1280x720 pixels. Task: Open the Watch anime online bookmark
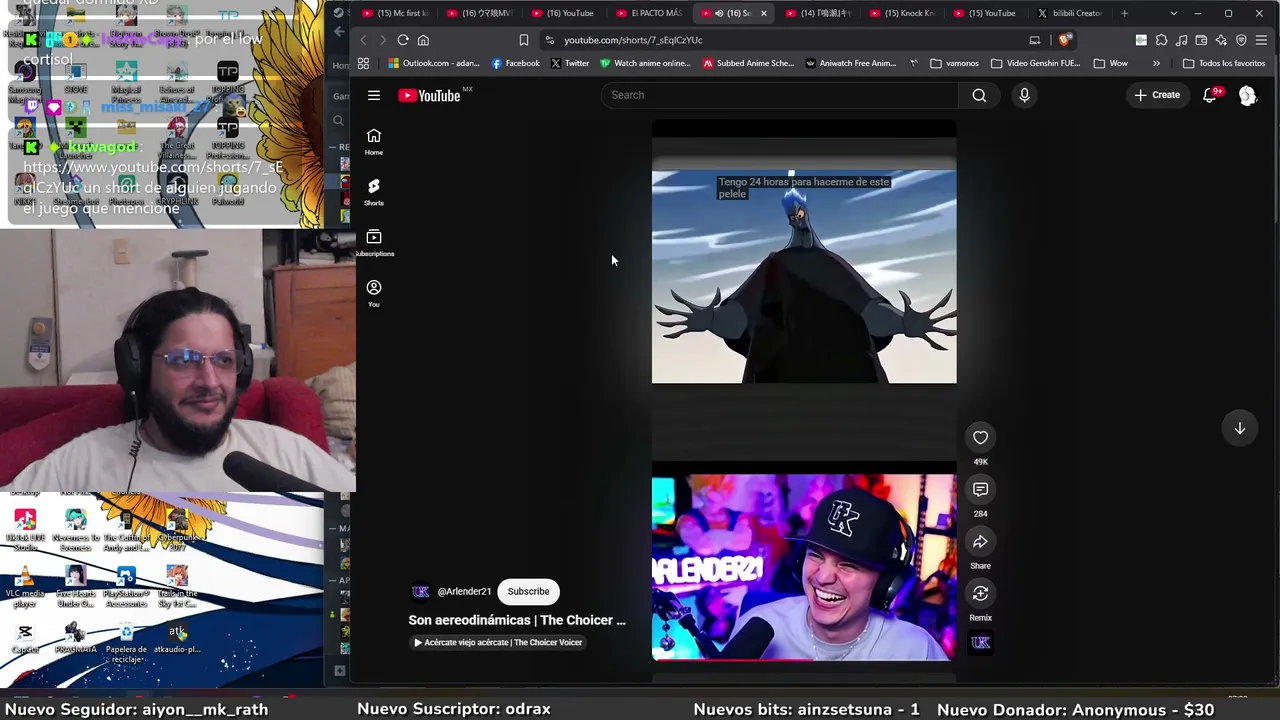(x=645, y=63)
